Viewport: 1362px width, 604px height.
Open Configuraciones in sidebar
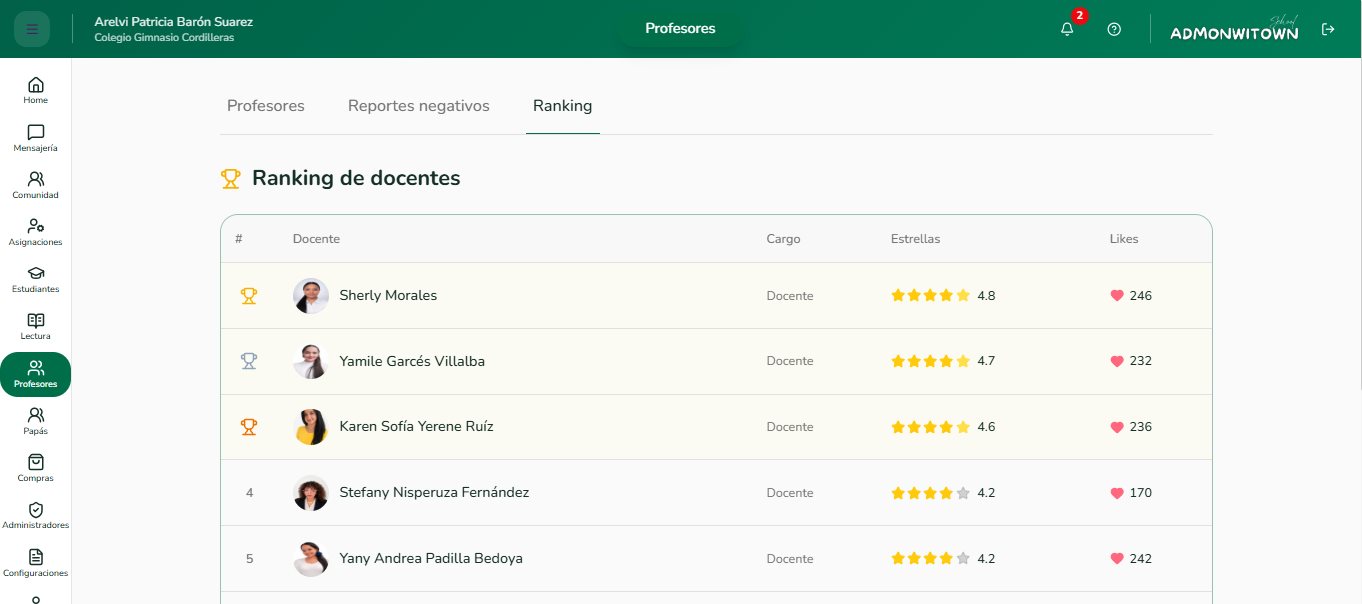[x=36, y=563]
